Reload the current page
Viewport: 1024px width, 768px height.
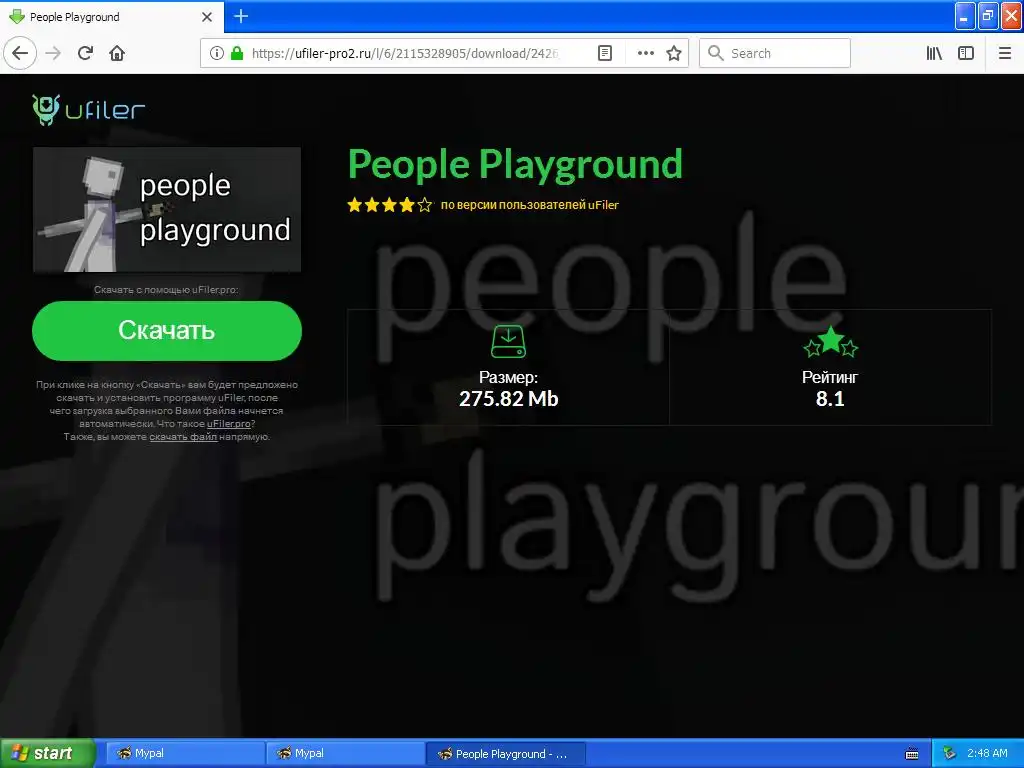pos(85,53)
